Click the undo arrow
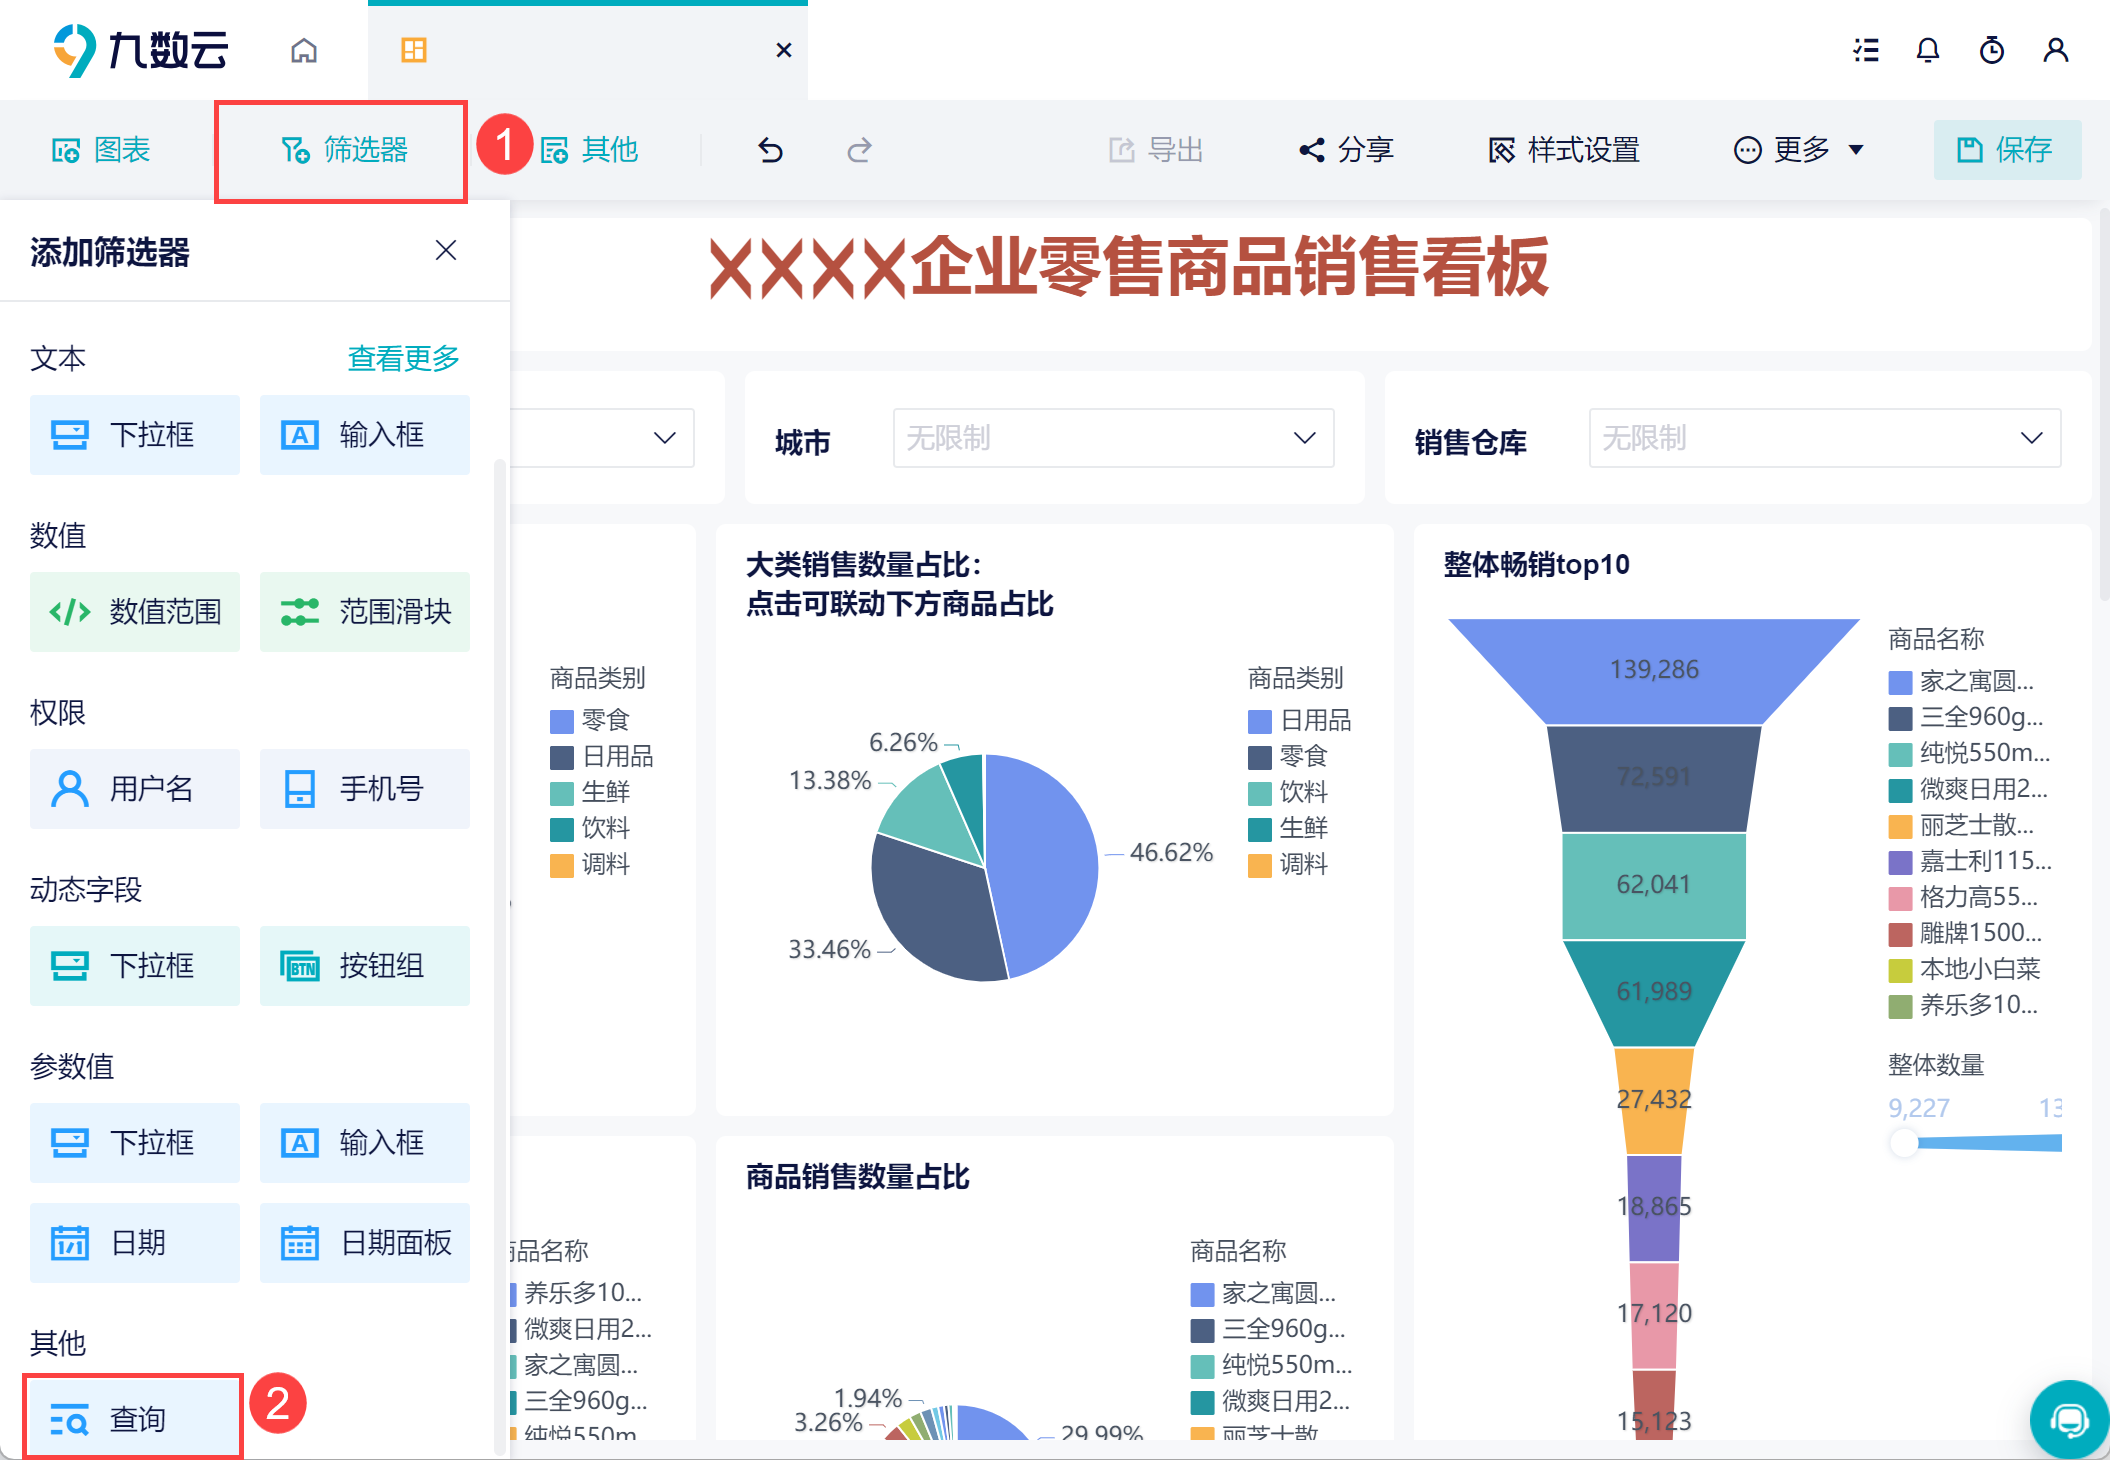The height and width of the screenshot is (1460, 2110). [770, 150]
